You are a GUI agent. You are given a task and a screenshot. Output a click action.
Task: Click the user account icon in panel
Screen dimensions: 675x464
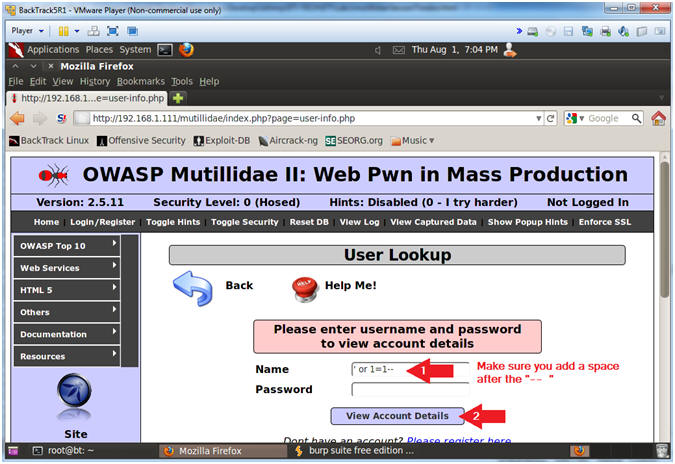pos(510,50)
